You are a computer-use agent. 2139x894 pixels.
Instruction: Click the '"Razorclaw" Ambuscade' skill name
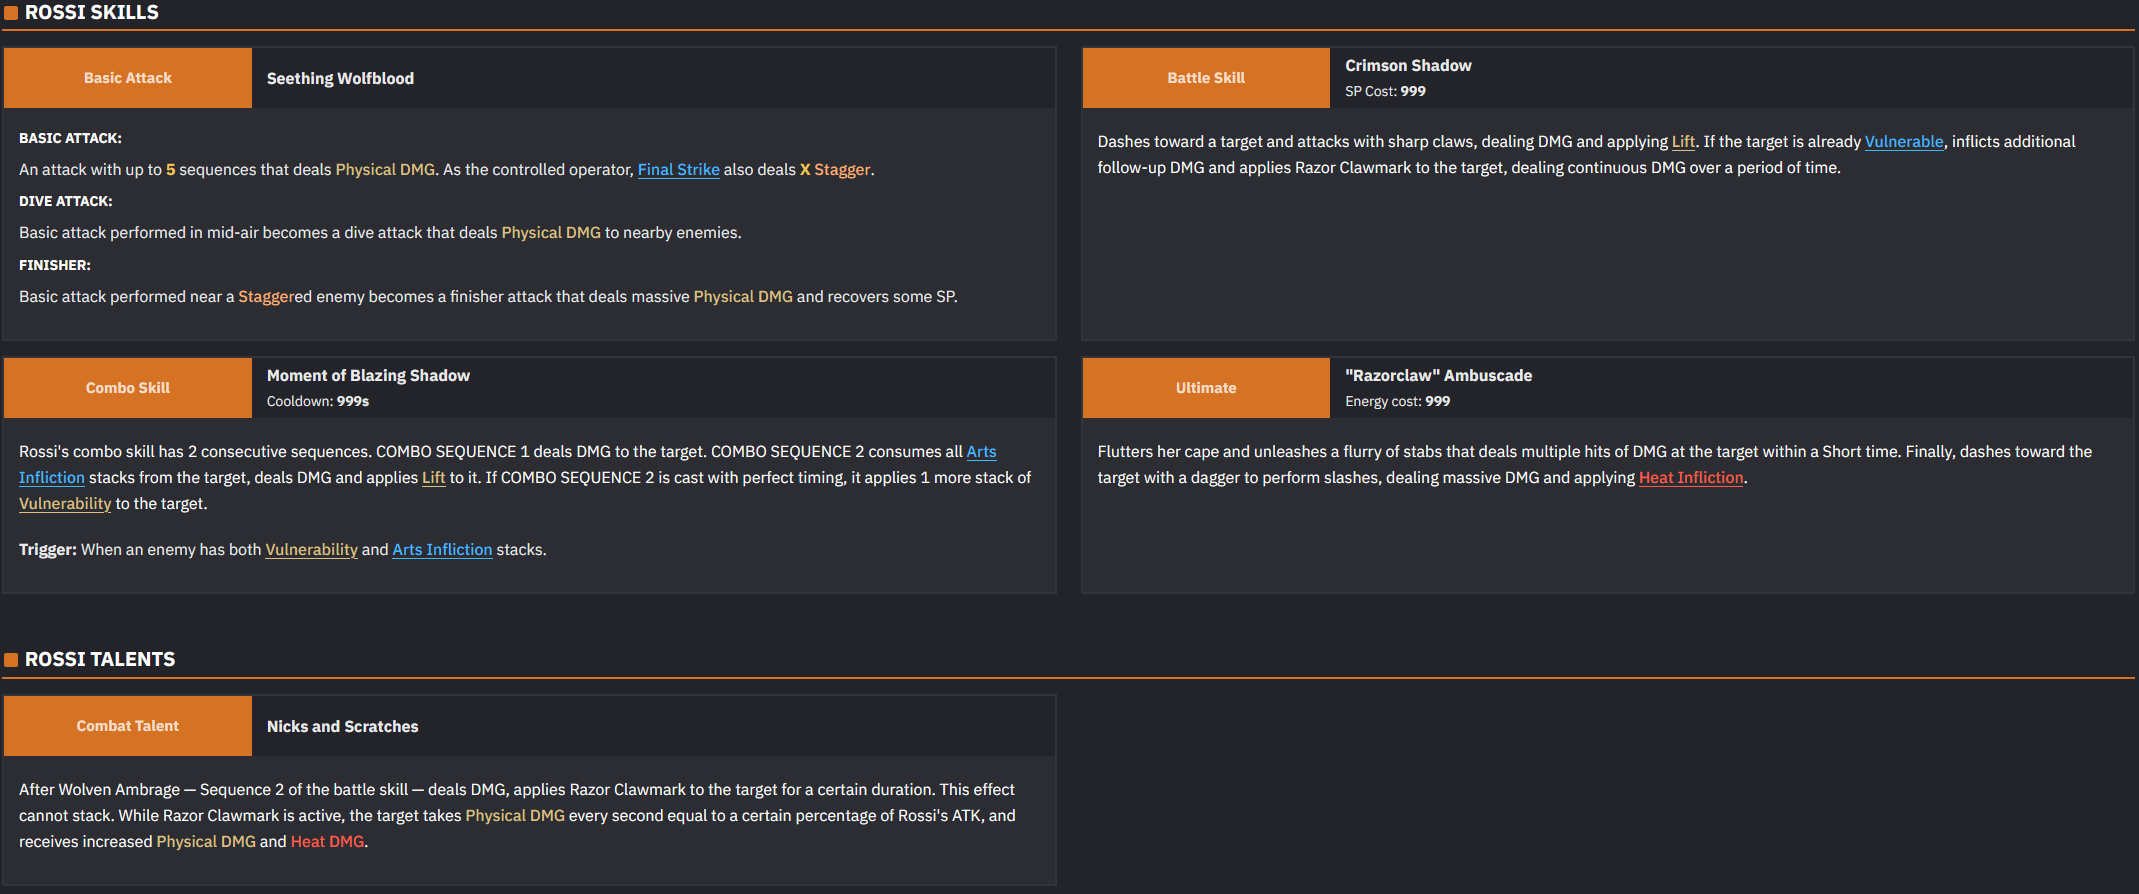(x=1438, y=375)
